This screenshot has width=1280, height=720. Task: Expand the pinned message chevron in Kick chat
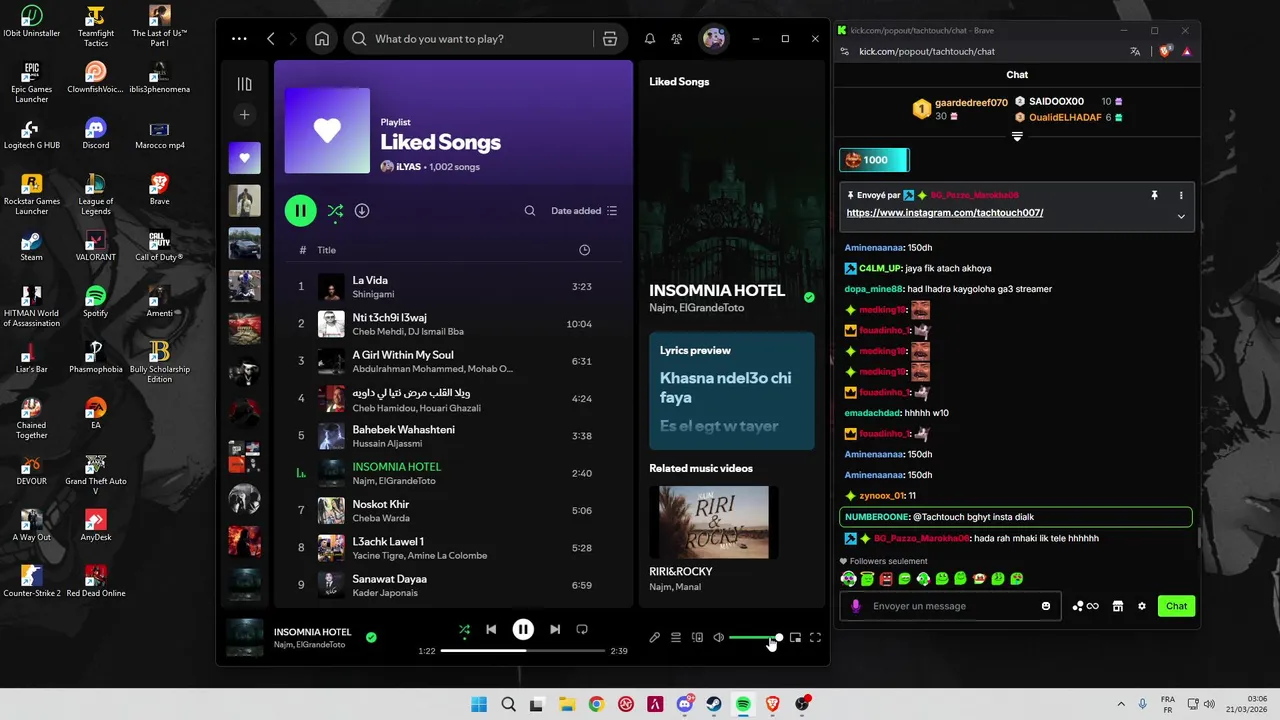pyautogui.click(x=1181, y=216)
